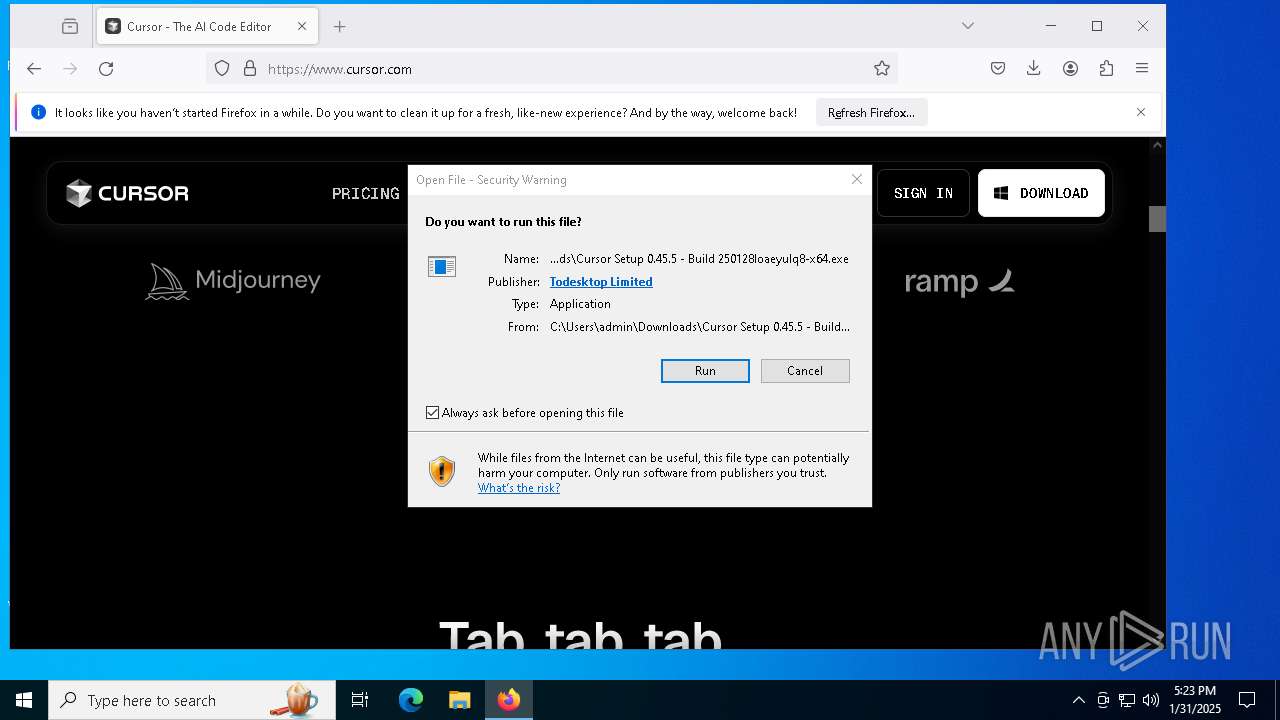Click DOWNLOAD button on Cursor site
The image size is (1280, 720).
[1041, 193]
